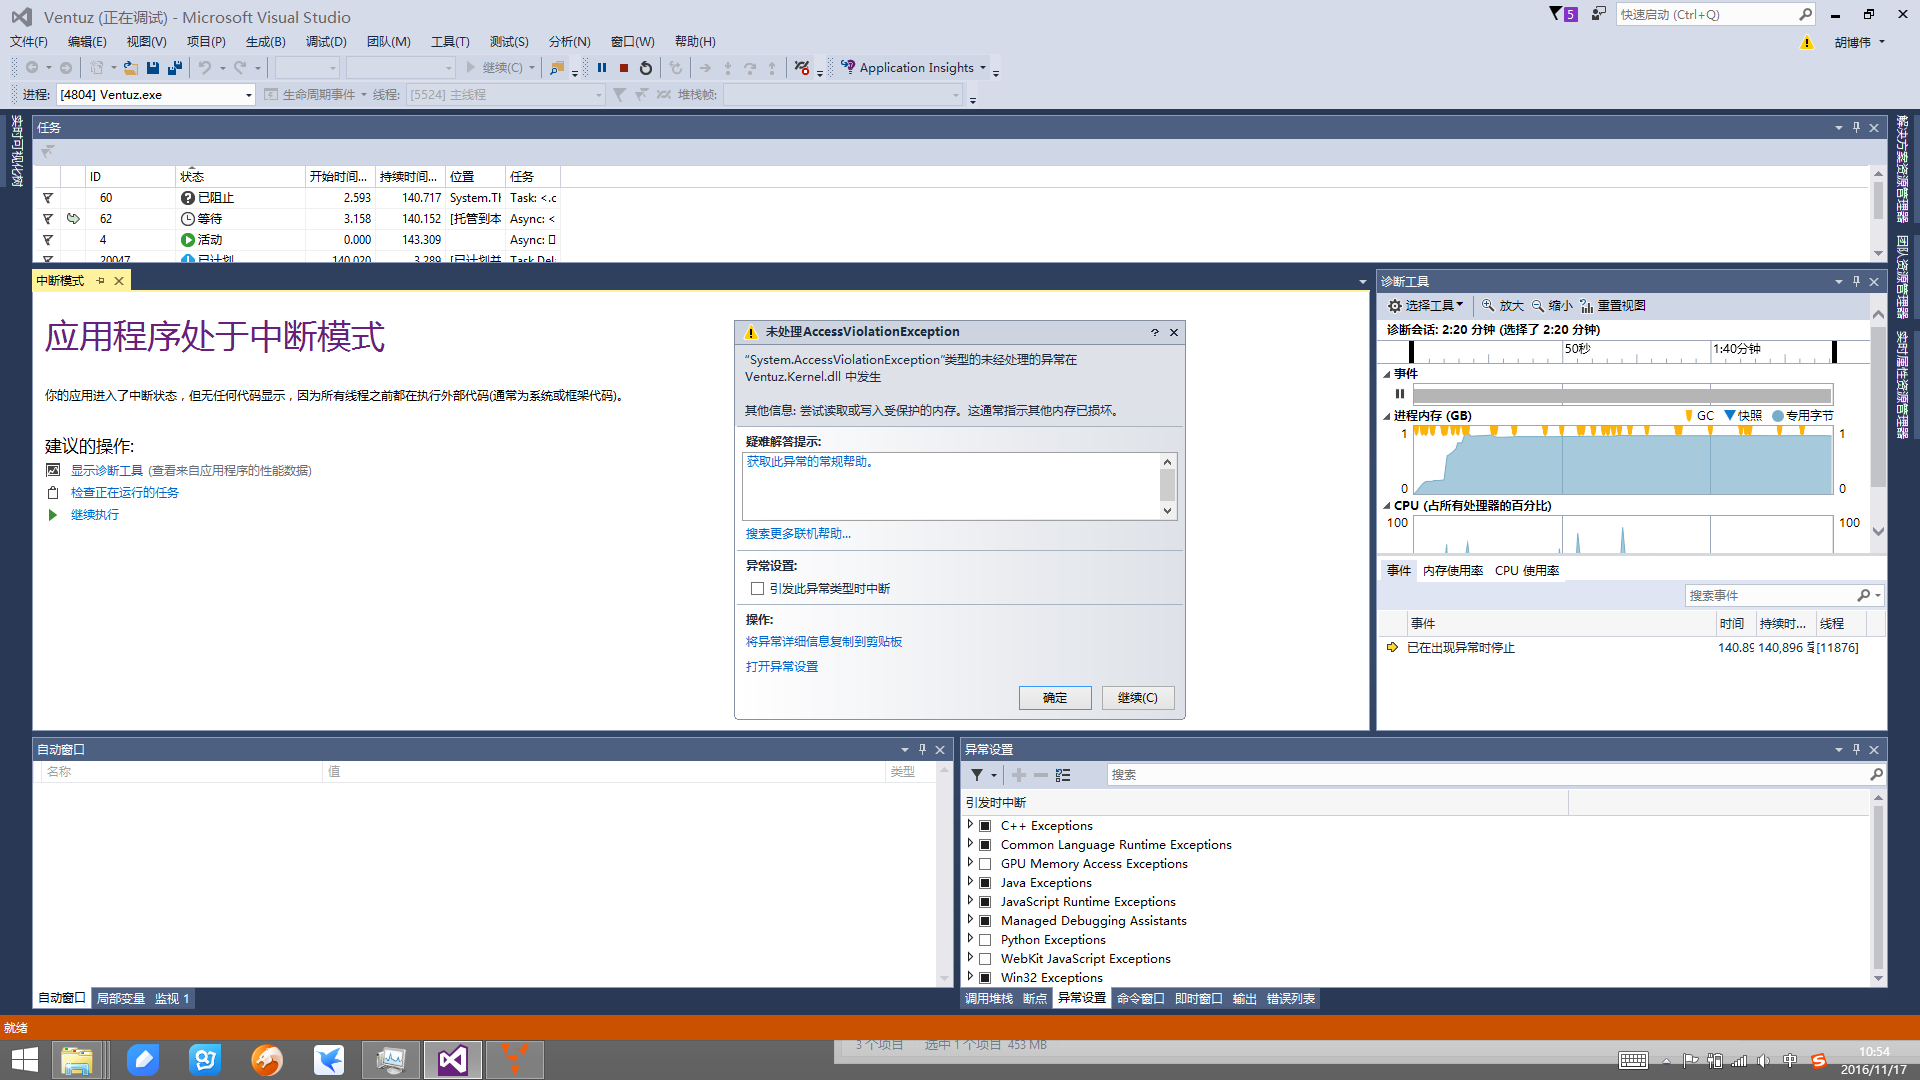
Task: Click the filter icon in Exception Settings toolbar
Action: 977,775
